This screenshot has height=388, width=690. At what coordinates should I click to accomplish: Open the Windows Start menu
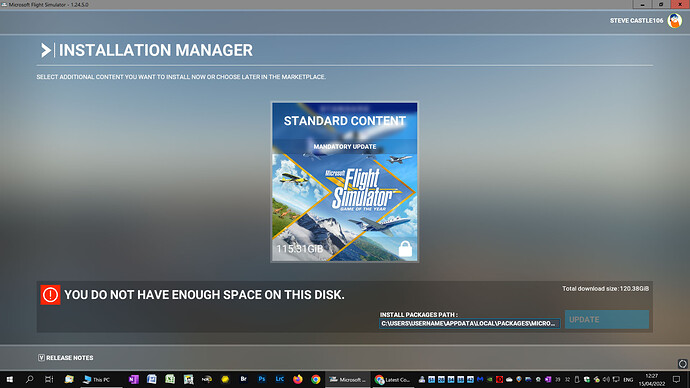click(9, 379)
